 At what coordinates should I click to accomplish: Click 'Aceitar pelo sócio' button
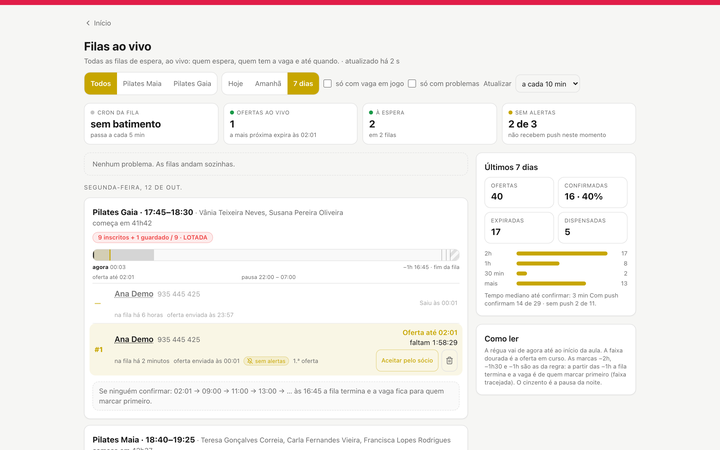407,360
